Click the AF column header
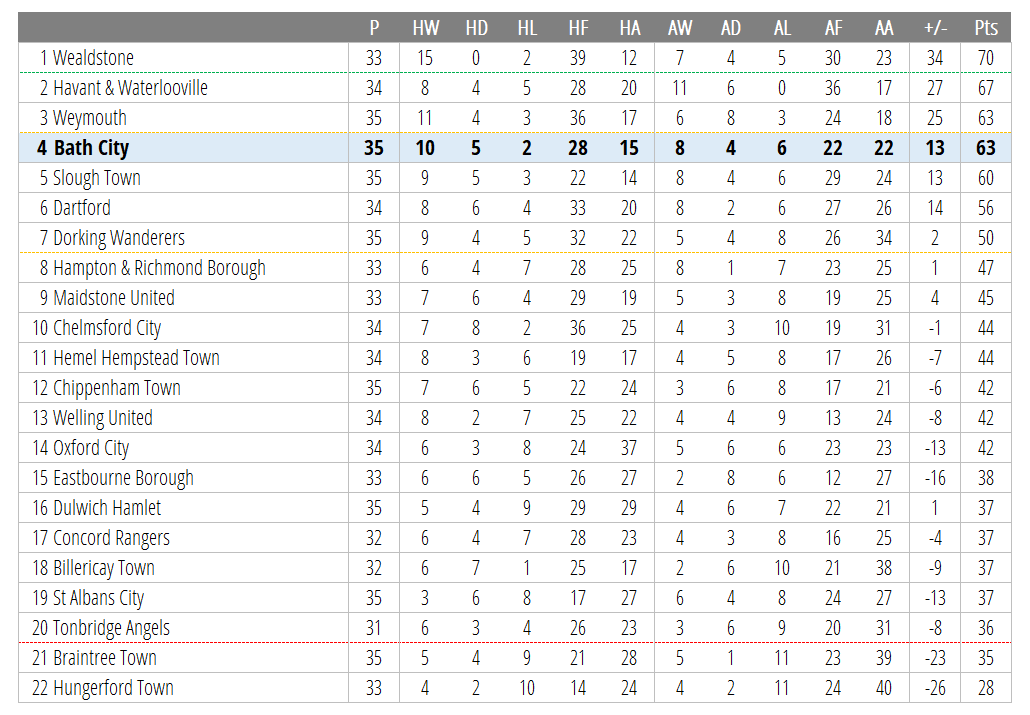The height and width of the screenshot is (715, 1030). click(833, 28)
